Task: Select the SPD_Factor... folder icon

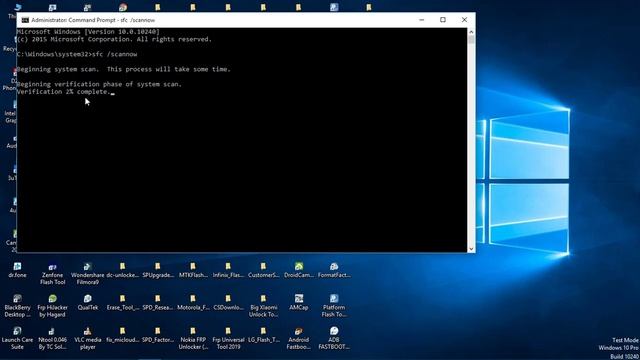Action: (158, 335)
